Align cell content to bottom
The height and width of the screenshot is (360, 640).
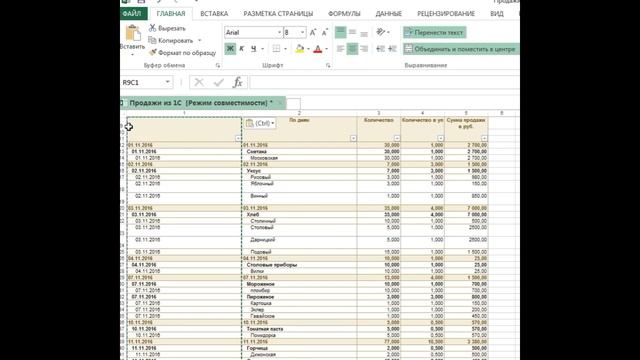click(364, 32)
